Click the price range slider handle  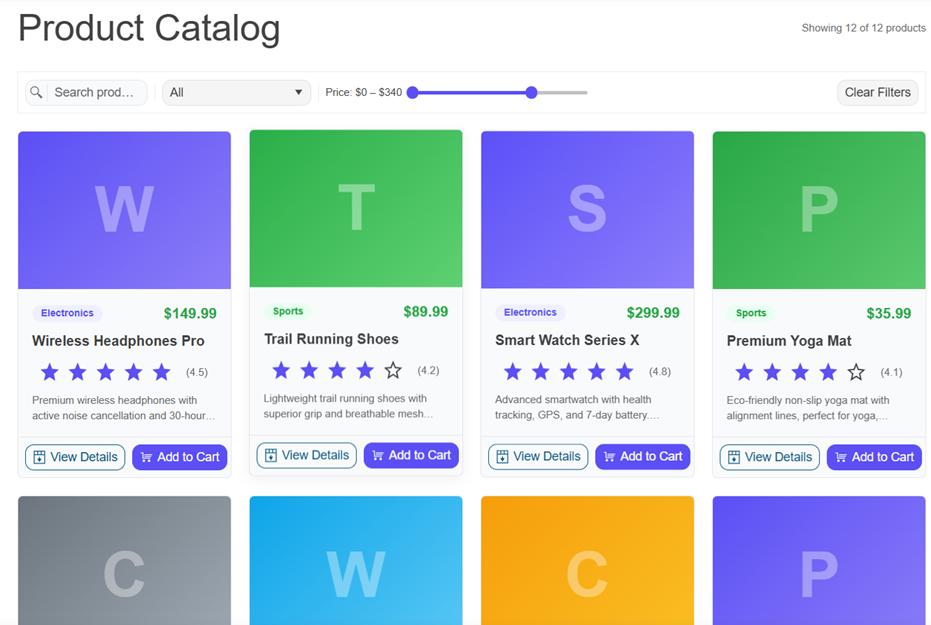point(530,92)
